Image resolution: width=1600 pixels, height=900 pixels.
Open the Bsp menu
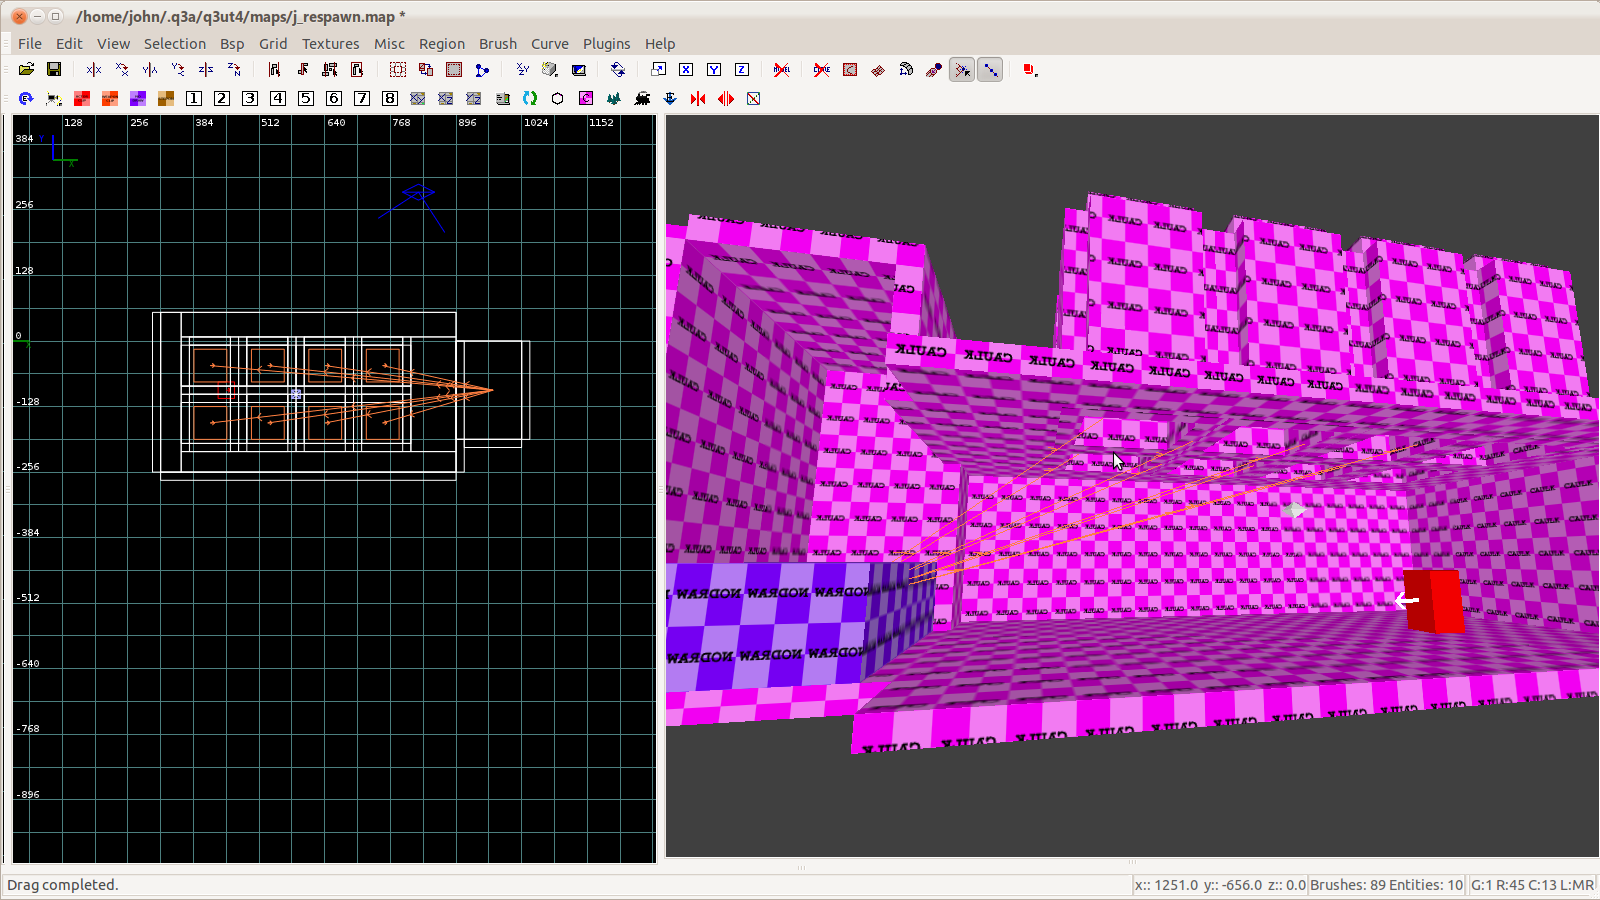[x=232, y=44]
